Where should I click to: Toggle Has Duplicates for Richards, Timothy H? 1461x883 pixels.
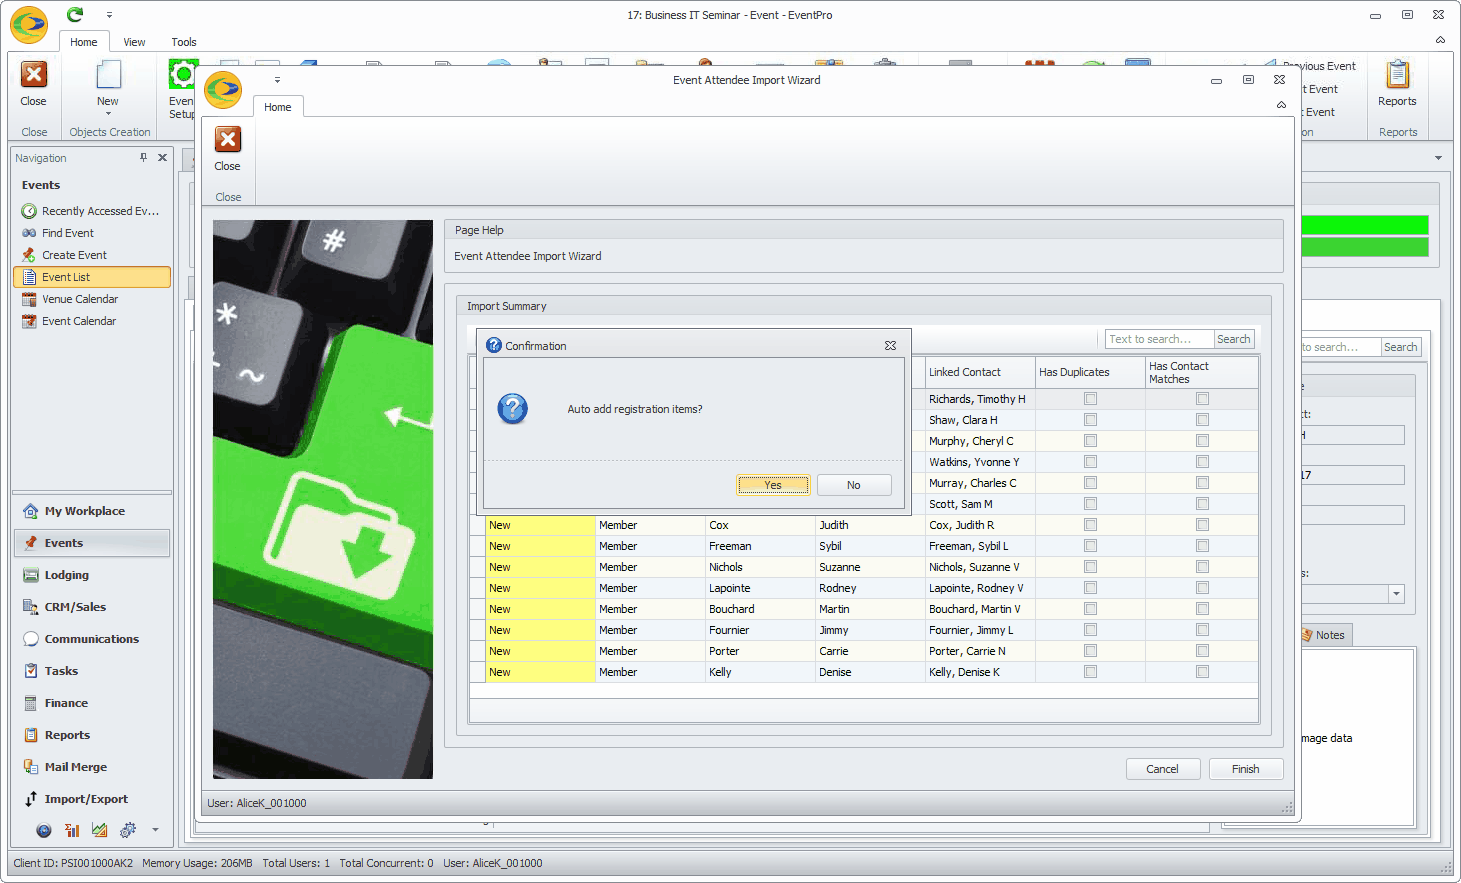click(1091, 399)
